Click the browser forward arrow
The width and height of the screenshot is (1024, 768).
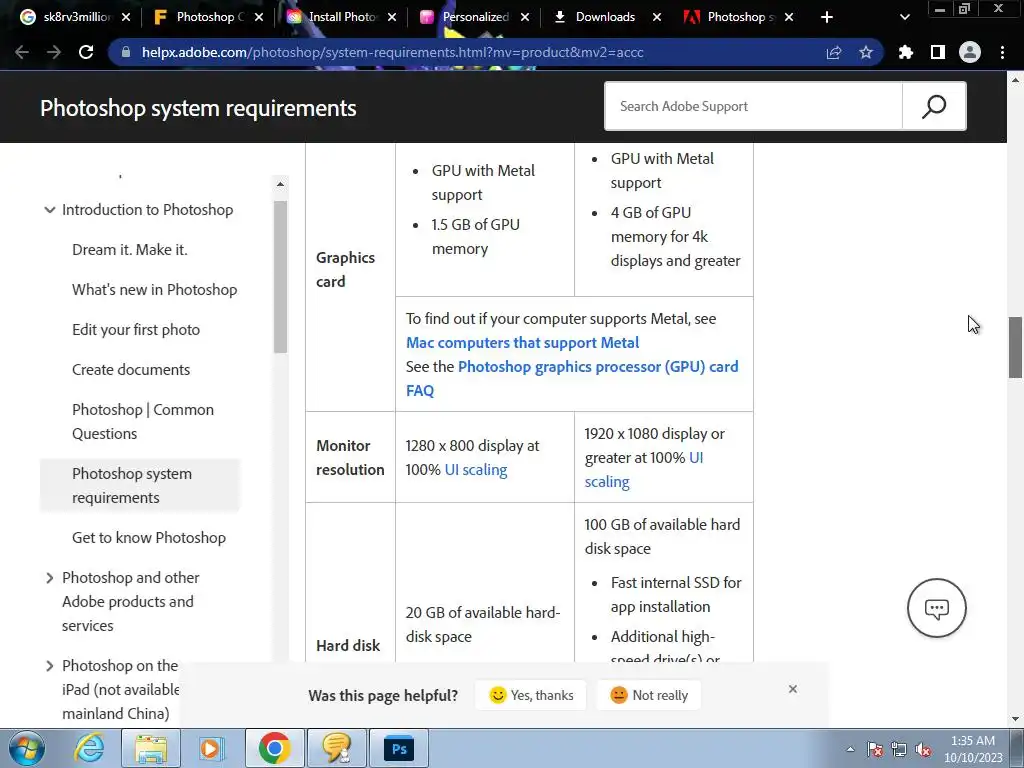click(x=54, y=52)
